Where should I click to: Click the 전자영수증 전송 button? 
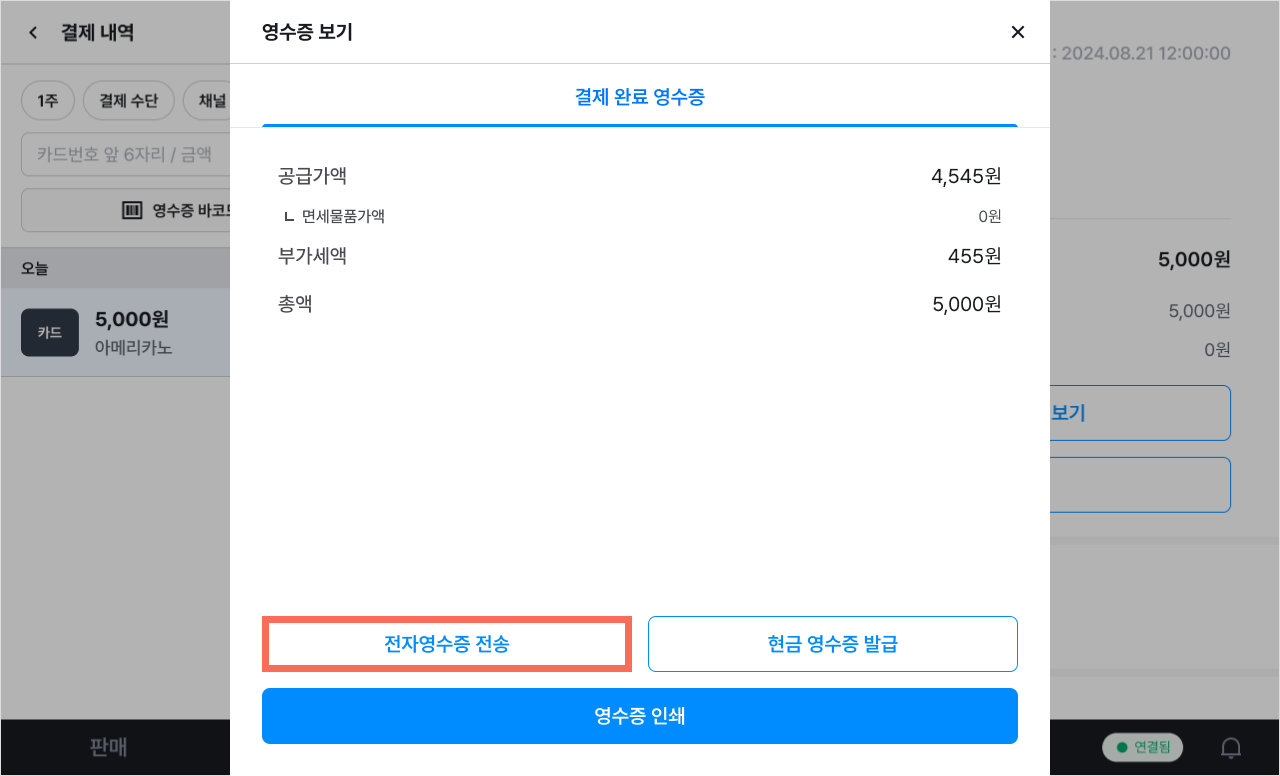[x=447, y=644]
